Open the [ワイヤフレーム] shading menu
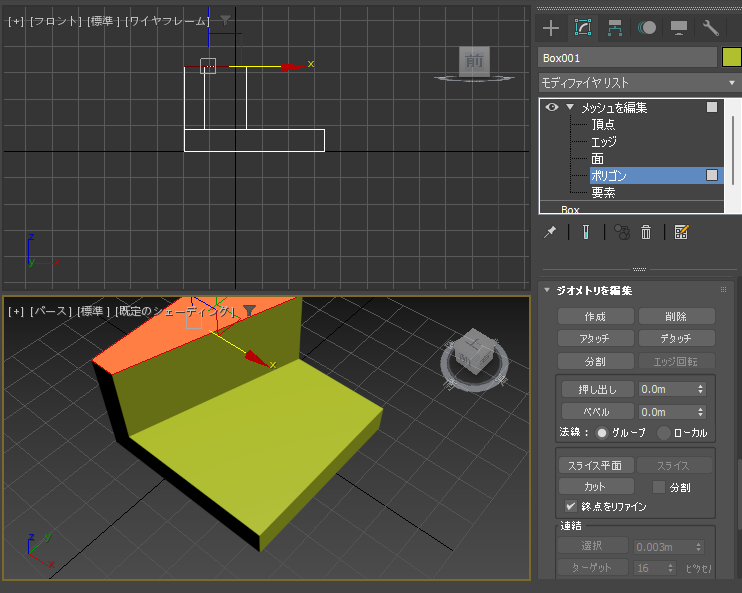Image resolution: width=742 pixels, height=593 pixels. click(x=168, y=21)
